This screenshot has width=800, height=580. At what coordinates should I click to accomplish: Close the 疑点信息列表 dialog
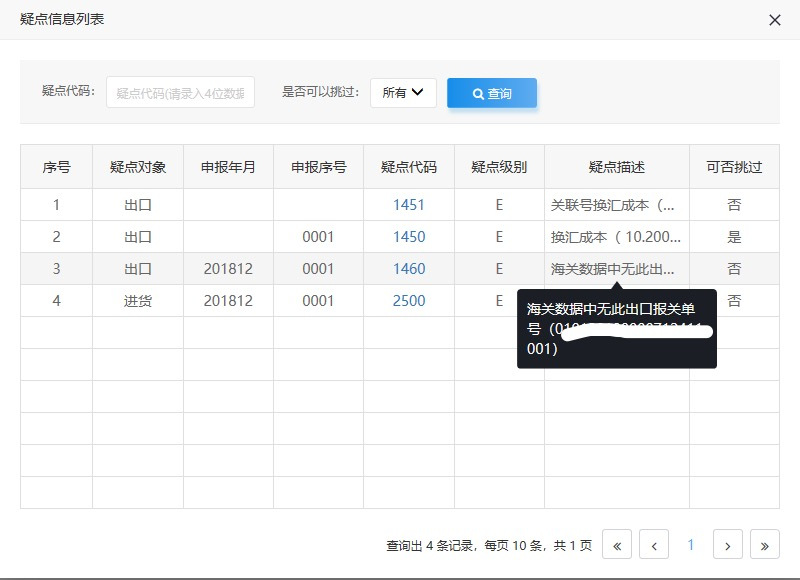(774, 20)
